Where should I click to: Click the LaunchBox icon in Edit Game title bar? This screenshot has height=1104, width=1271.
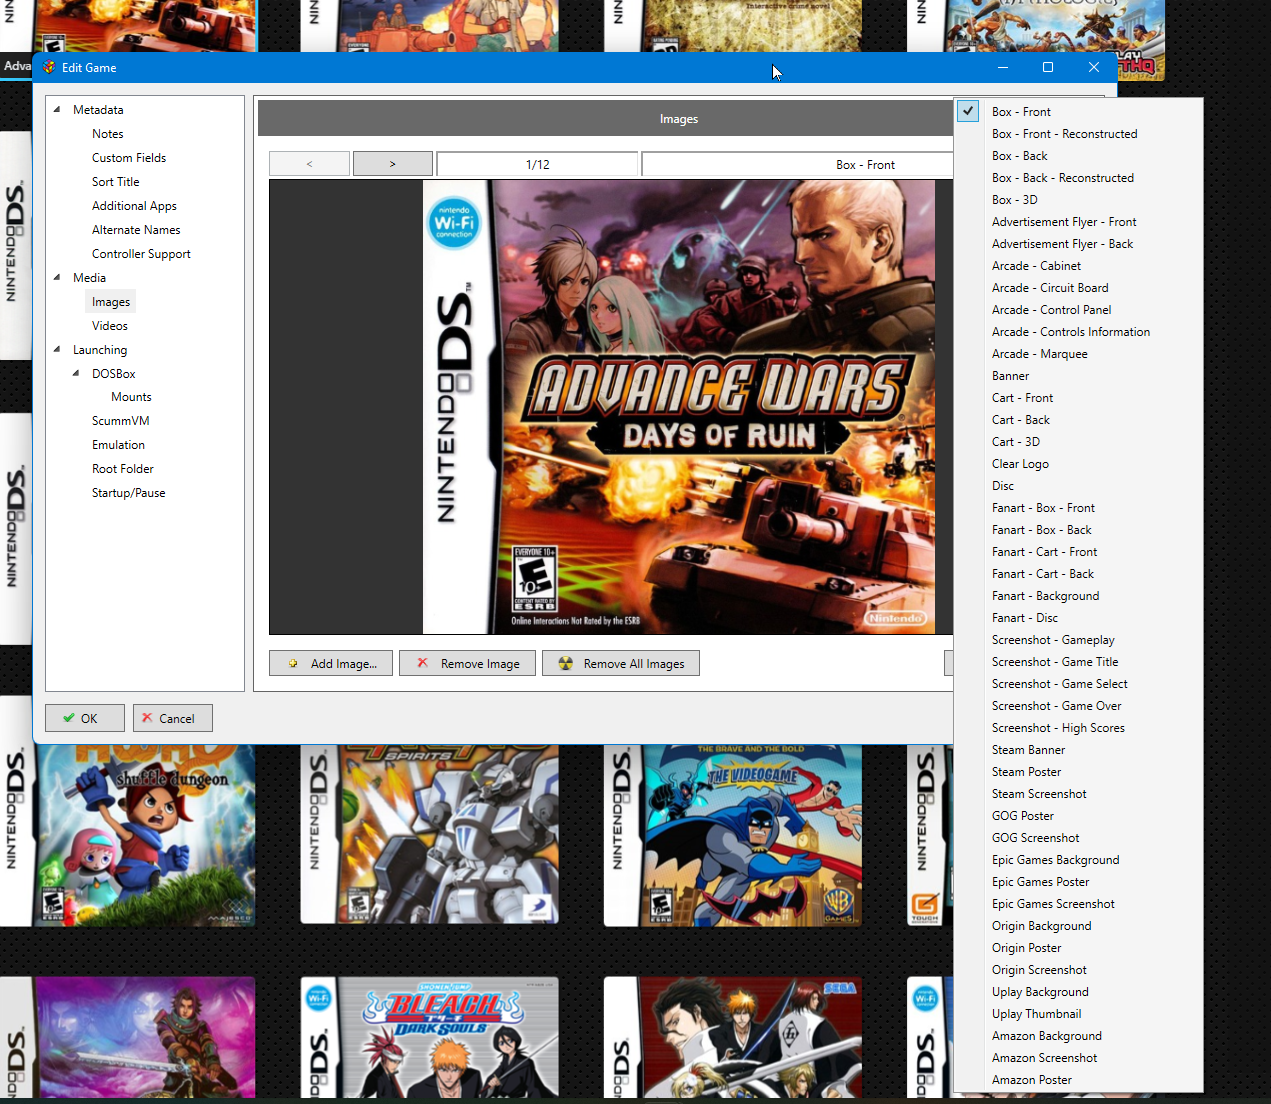tap(49, 68)
